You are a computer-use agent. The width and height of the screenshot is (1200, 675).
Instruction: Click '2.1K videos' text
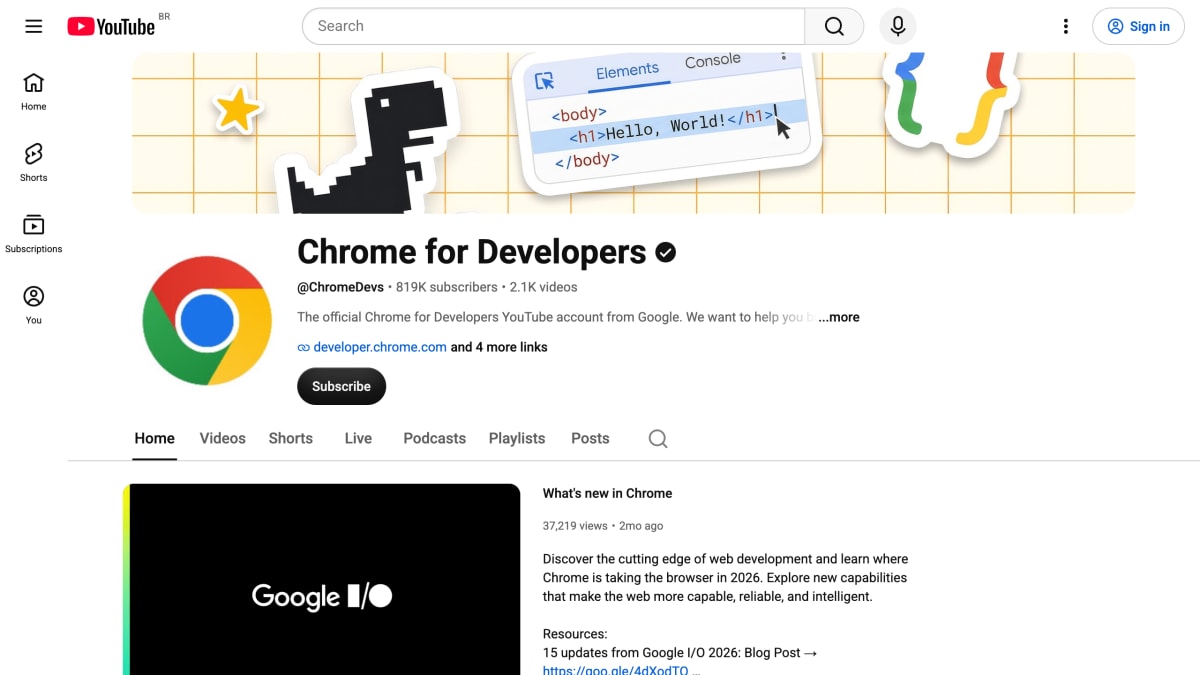pos(543,287)
